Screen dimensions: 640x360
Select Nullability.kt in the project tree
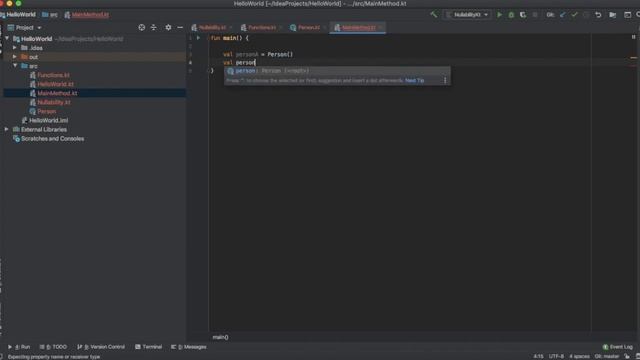tap(54, 102)
